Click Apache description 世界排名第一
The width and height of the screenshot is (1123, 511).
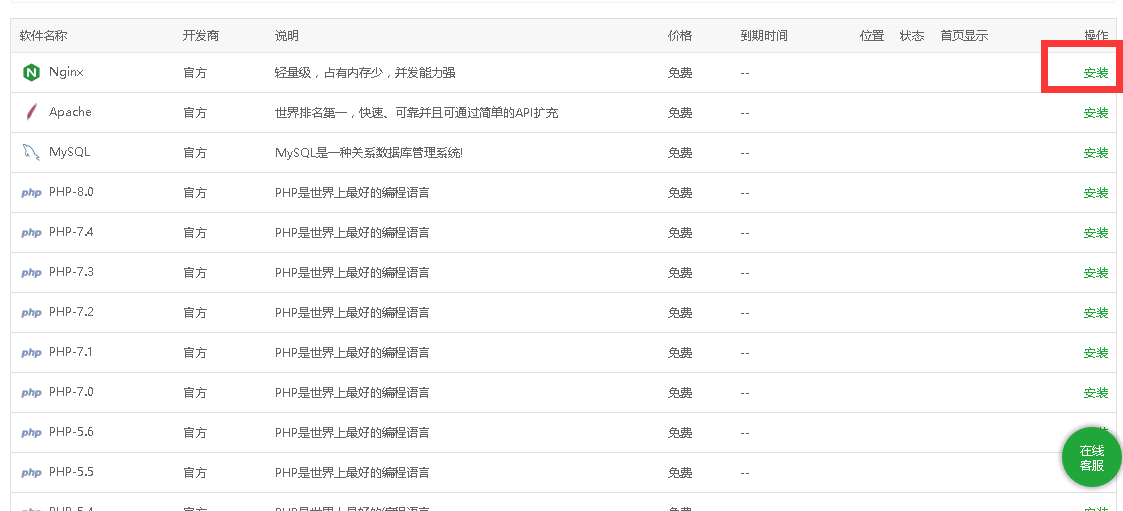tap(416, 113)
